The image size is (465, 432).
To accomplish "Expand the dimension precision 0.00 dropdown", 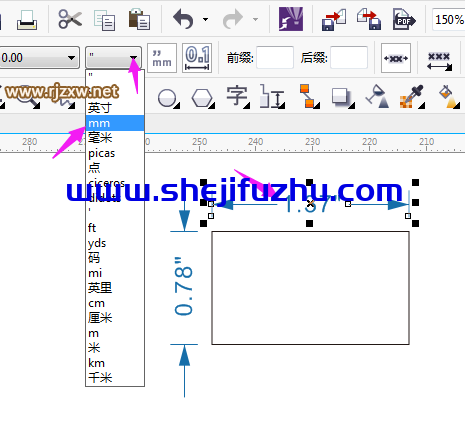I will [x=71, y=58].
